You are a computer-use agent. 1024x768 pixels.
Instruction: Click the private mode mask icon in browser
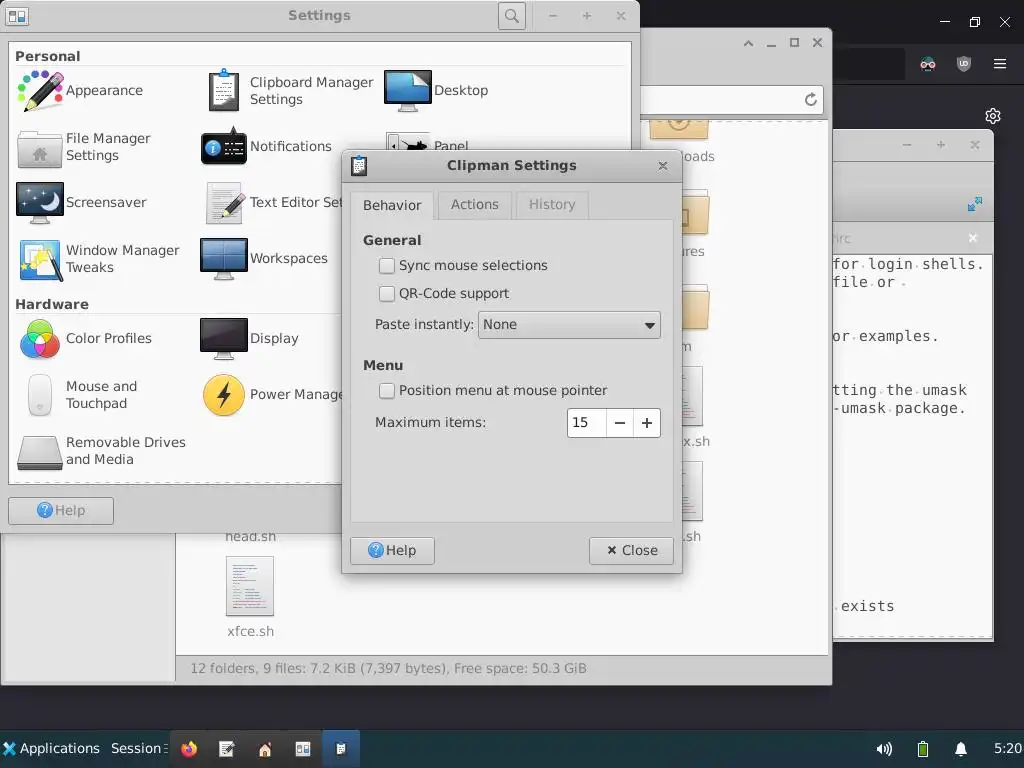[x=928, y=63]
